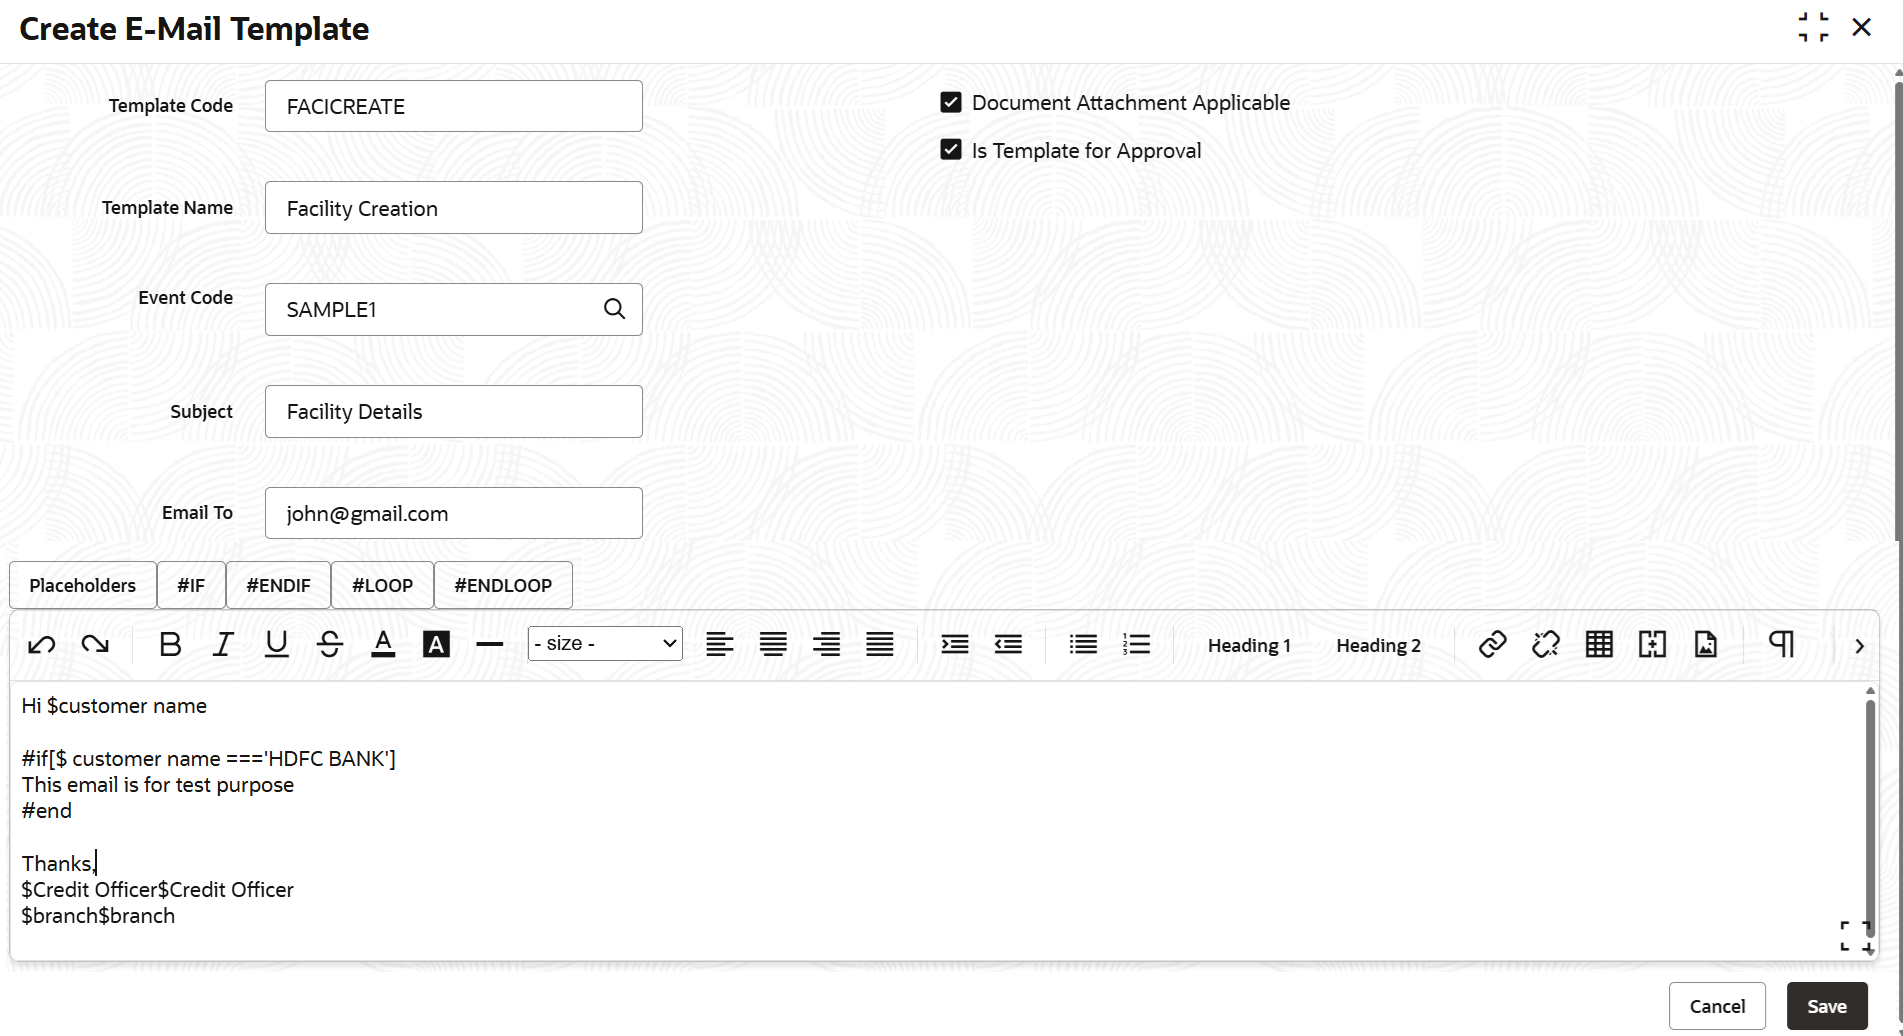The width and height of the screenshot is (1903, 1036).
Task: Insert a table
Action: coord(1599,645)
